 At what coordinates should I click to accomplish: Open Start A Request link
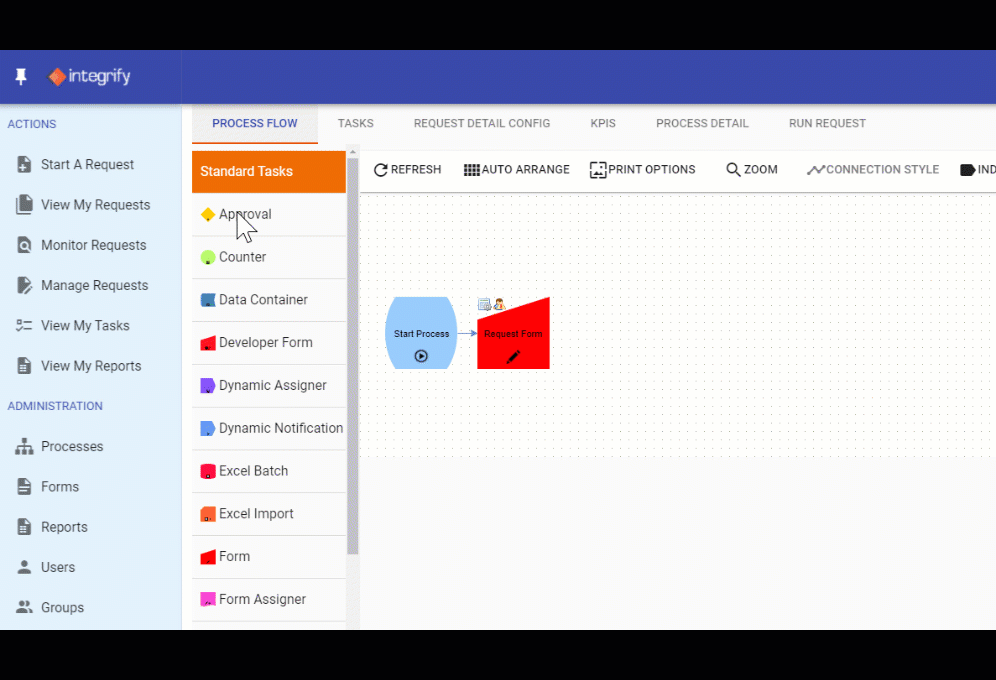pos(88,164)
